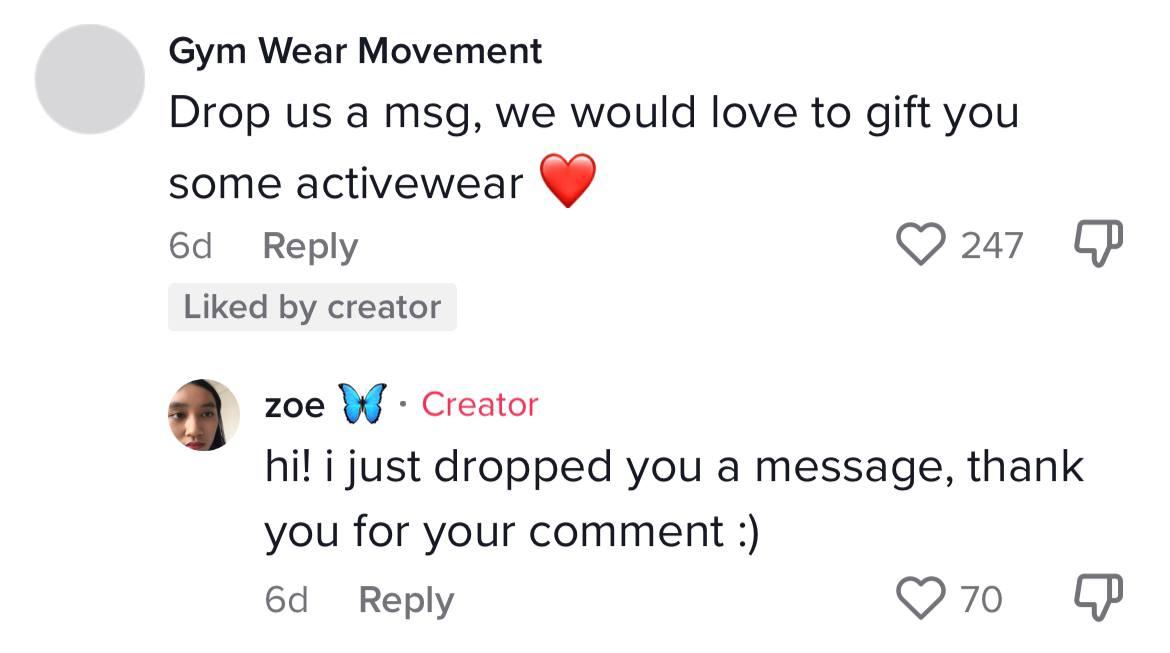Open the Gym Wear Movement username link
Screen dimensions: 1170x653
(355, 51)
